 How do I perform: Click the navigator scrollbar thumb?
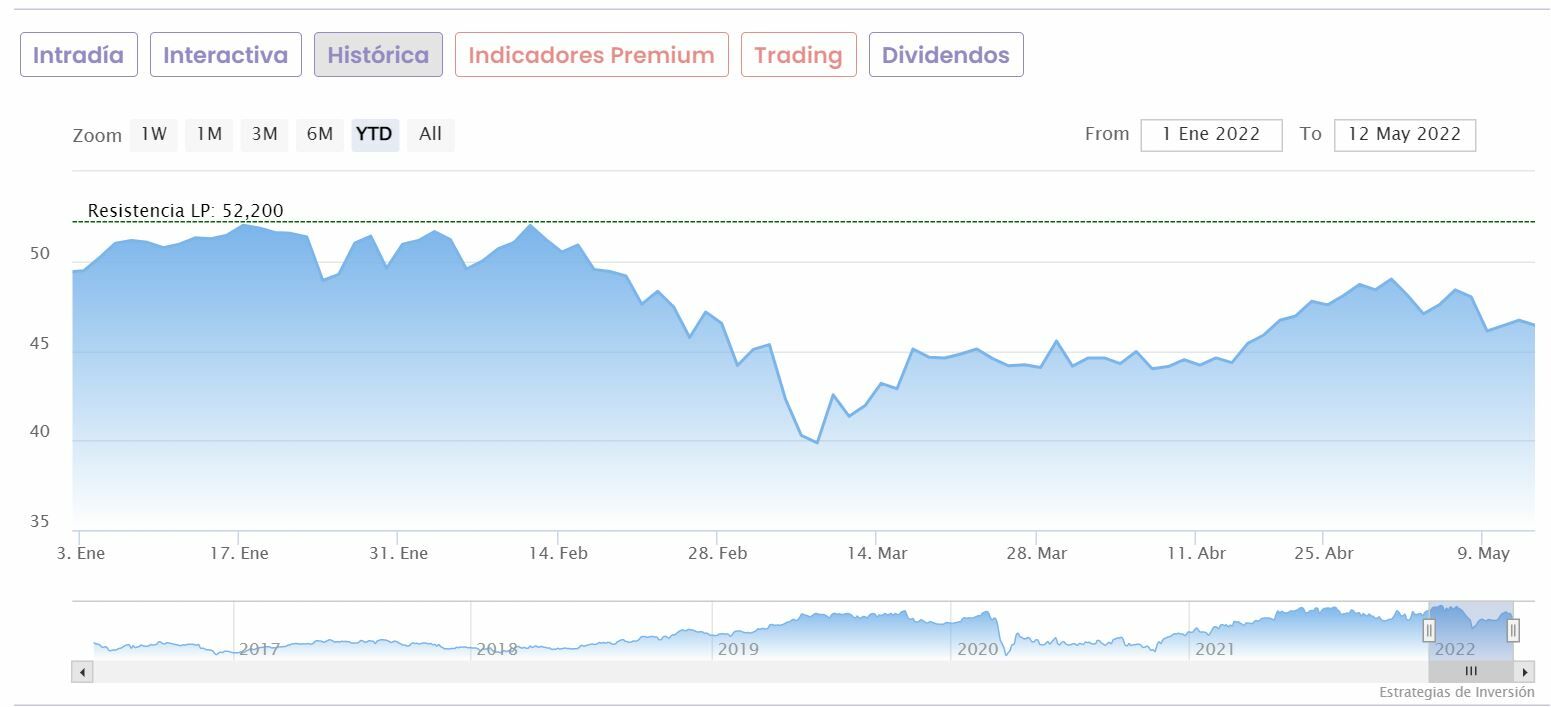tap(1470, 672)
